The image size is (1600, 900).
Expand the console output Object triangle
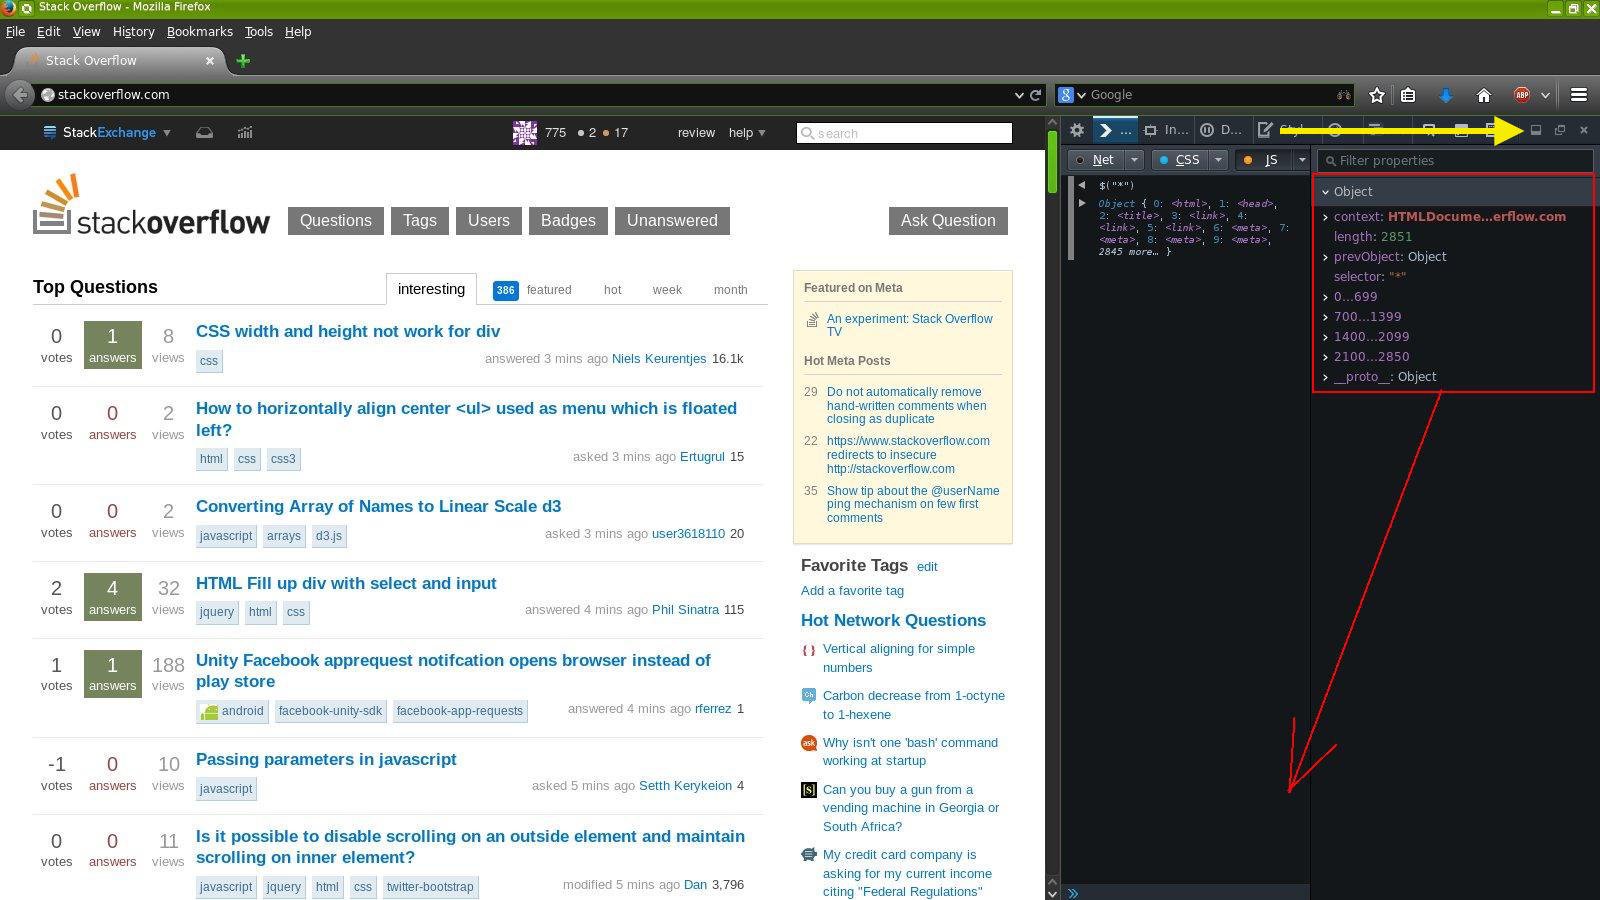pos(1082,203)
